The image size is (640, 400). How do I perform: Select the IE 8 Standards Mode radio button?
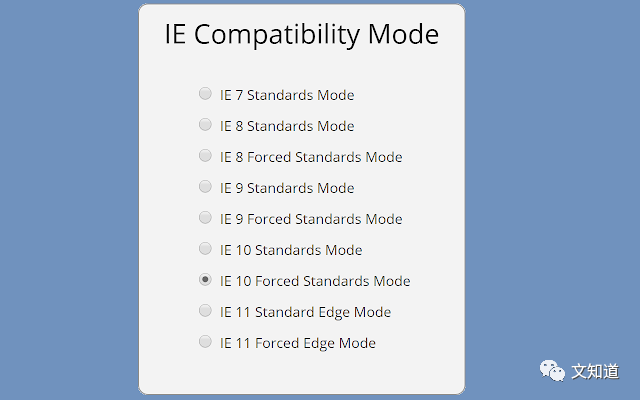(205, 124)
